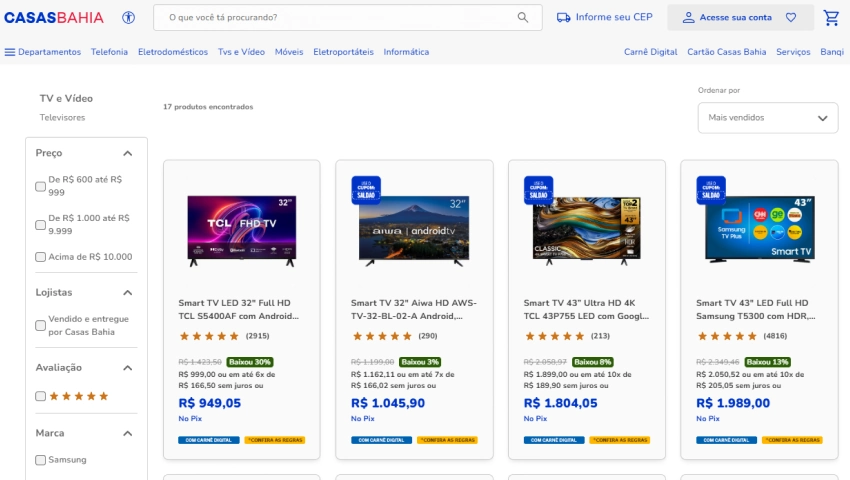Open the shopping cart icon
850x480 pixels.
pos(831,17)
